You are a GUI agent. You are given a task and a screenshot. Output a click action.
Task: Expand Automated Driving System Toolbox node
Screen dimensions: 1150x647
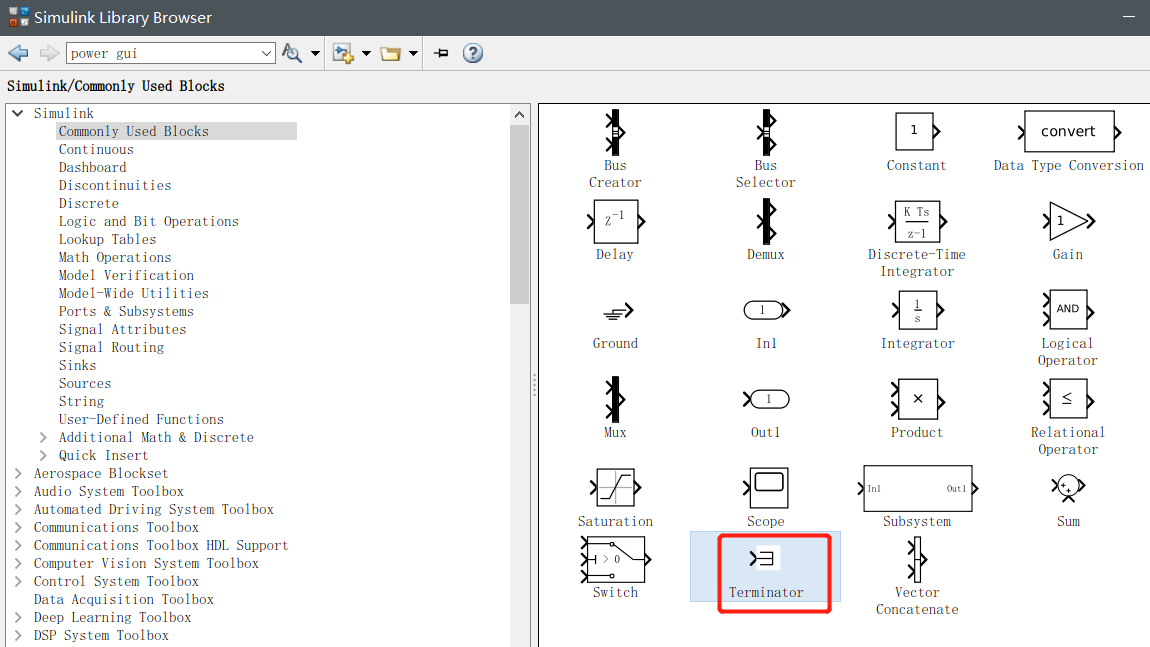pos(18,509)
